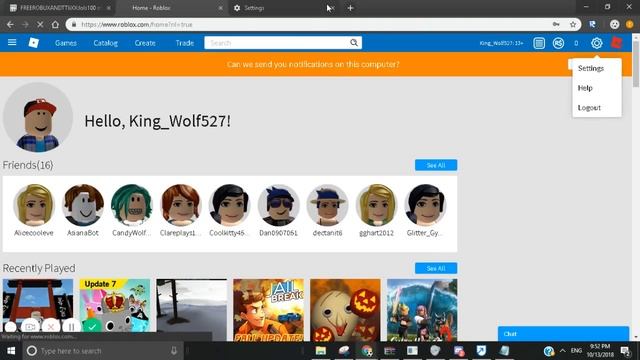The image size is (640, 360).
Task: Select Logout from the dropdown menu
Action: [589, 107]
